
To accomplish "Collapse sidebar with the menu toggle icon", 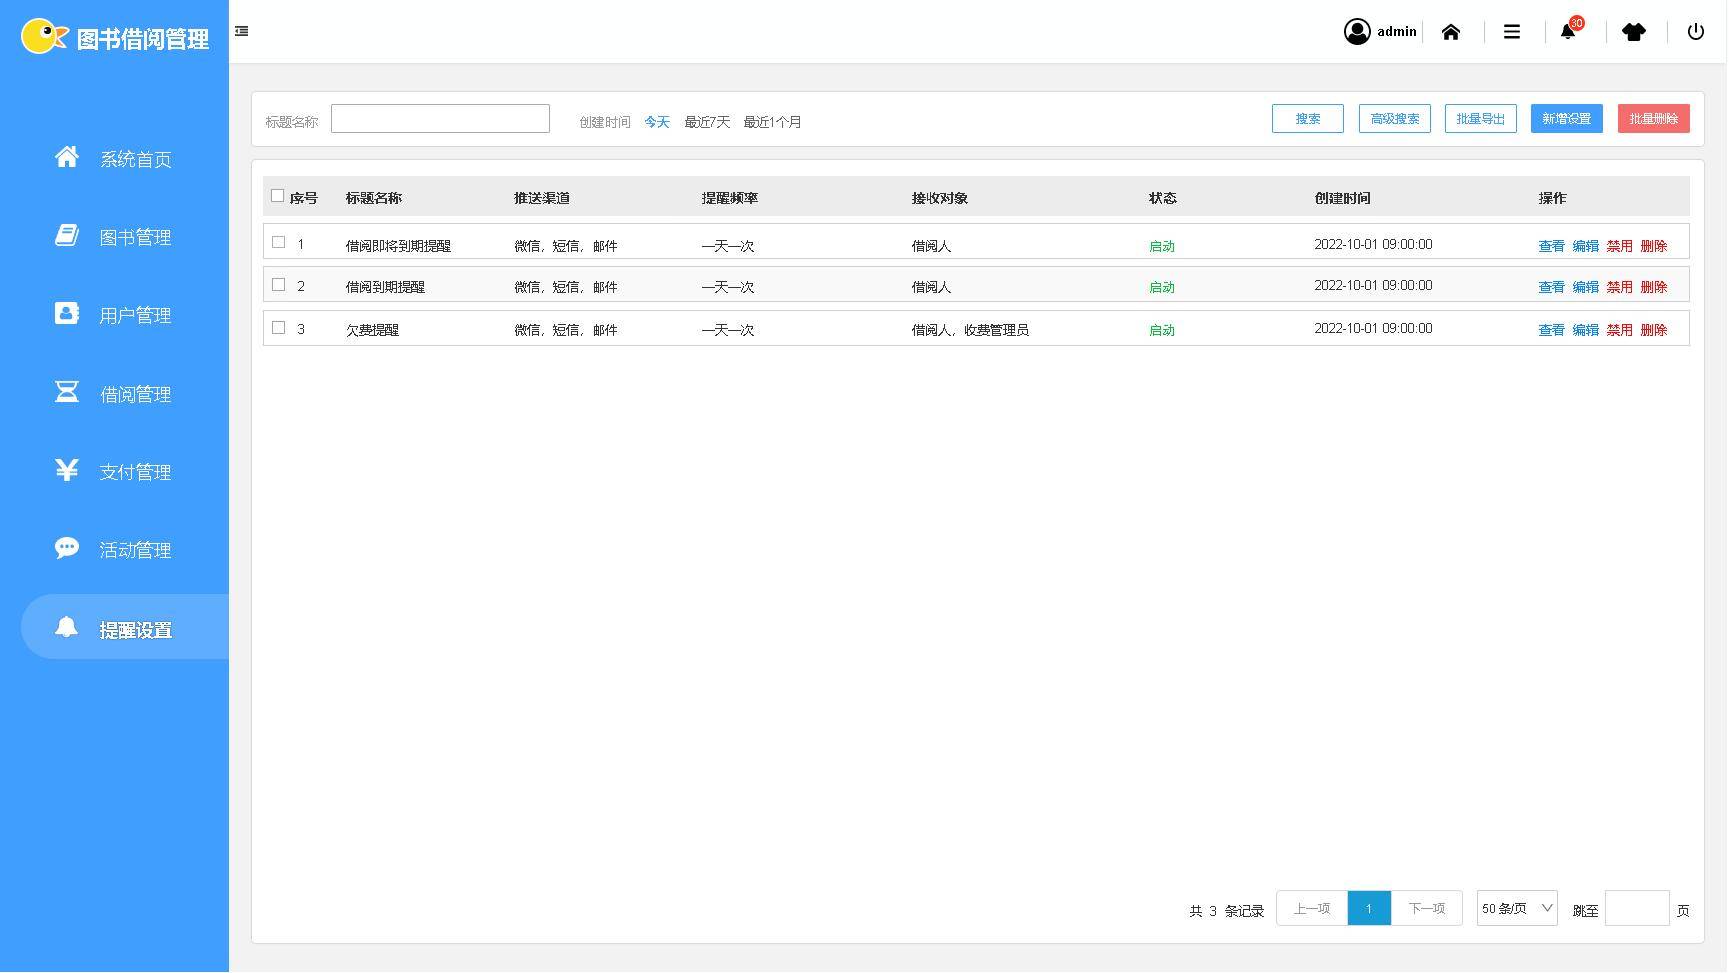I will point(242,31).
